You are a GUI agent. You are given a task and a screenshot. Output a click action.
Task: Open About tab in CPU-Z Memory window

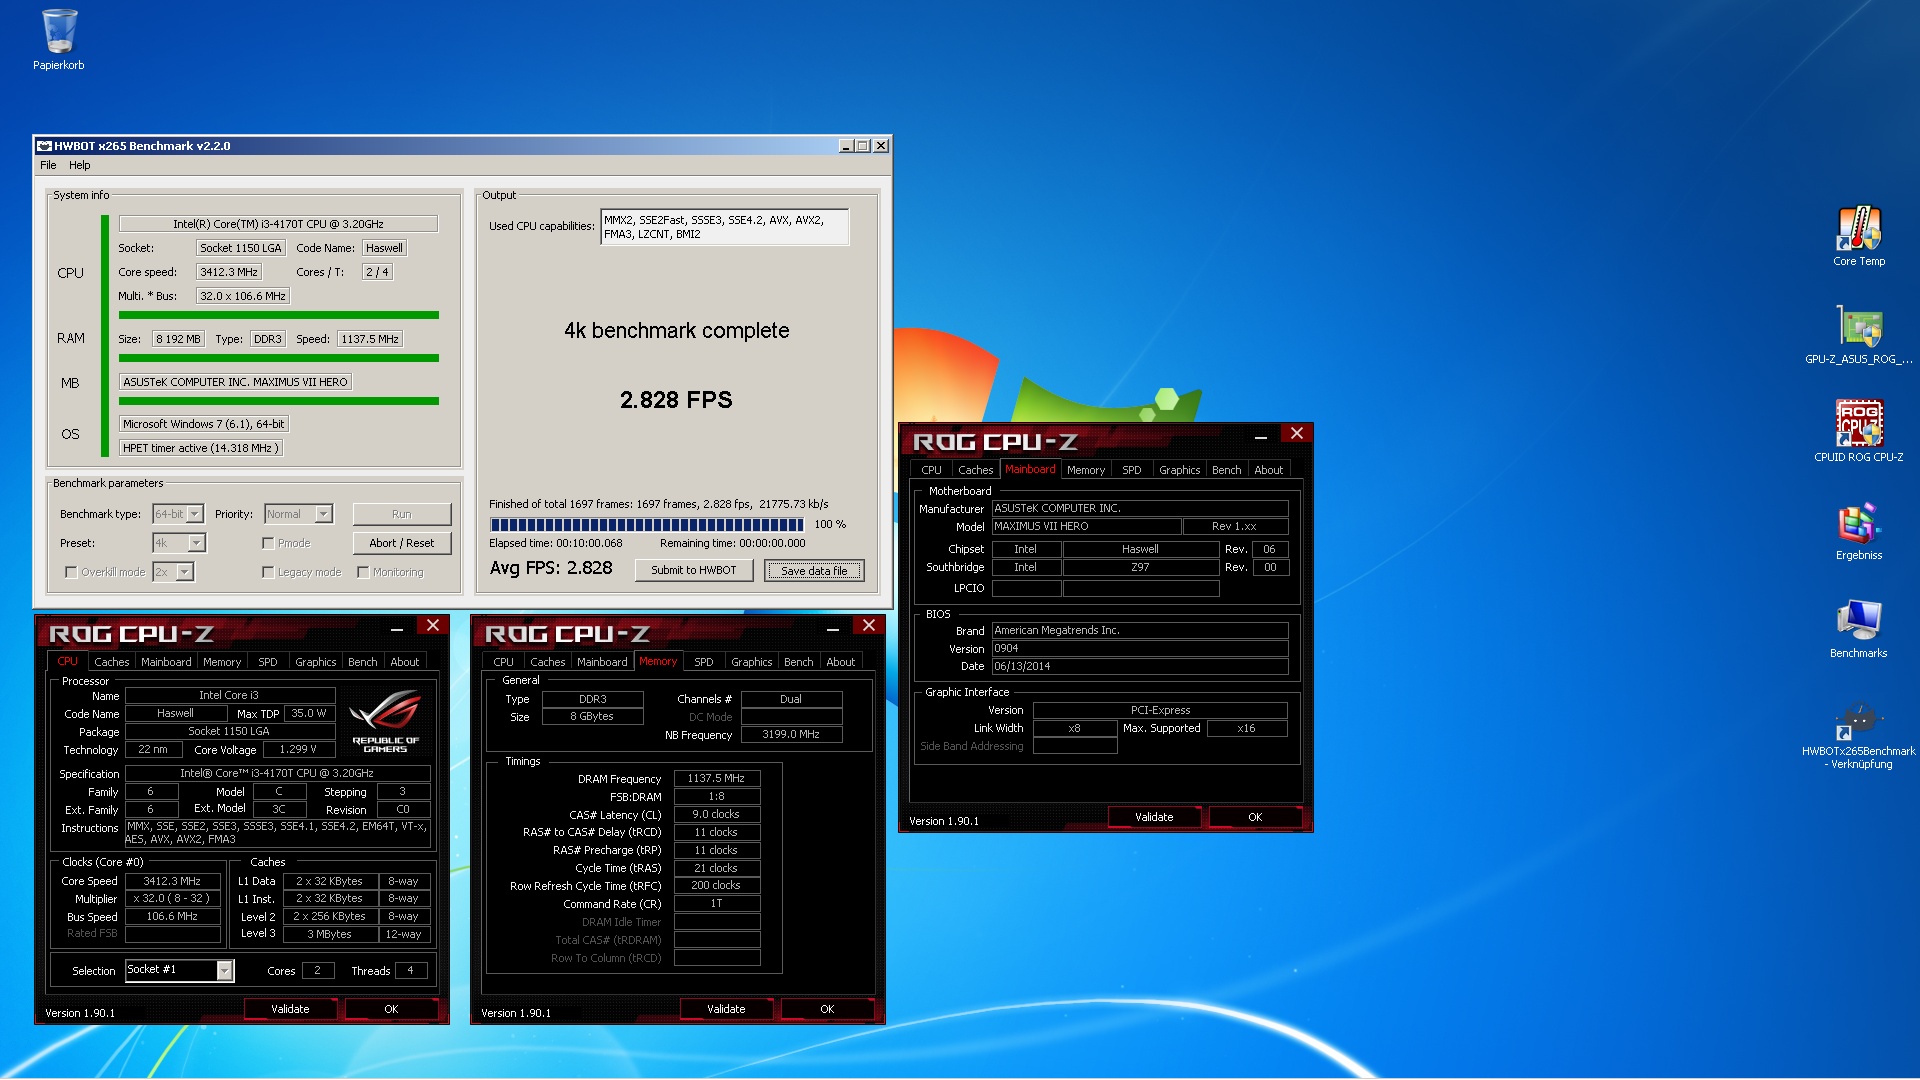[841, 662]
